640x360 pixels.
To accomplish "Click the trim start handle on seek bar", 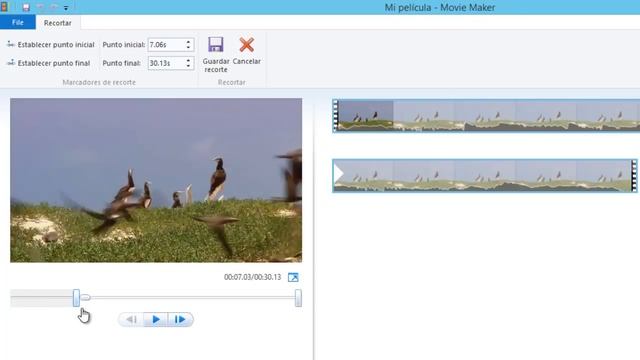I will click(76, 298).
